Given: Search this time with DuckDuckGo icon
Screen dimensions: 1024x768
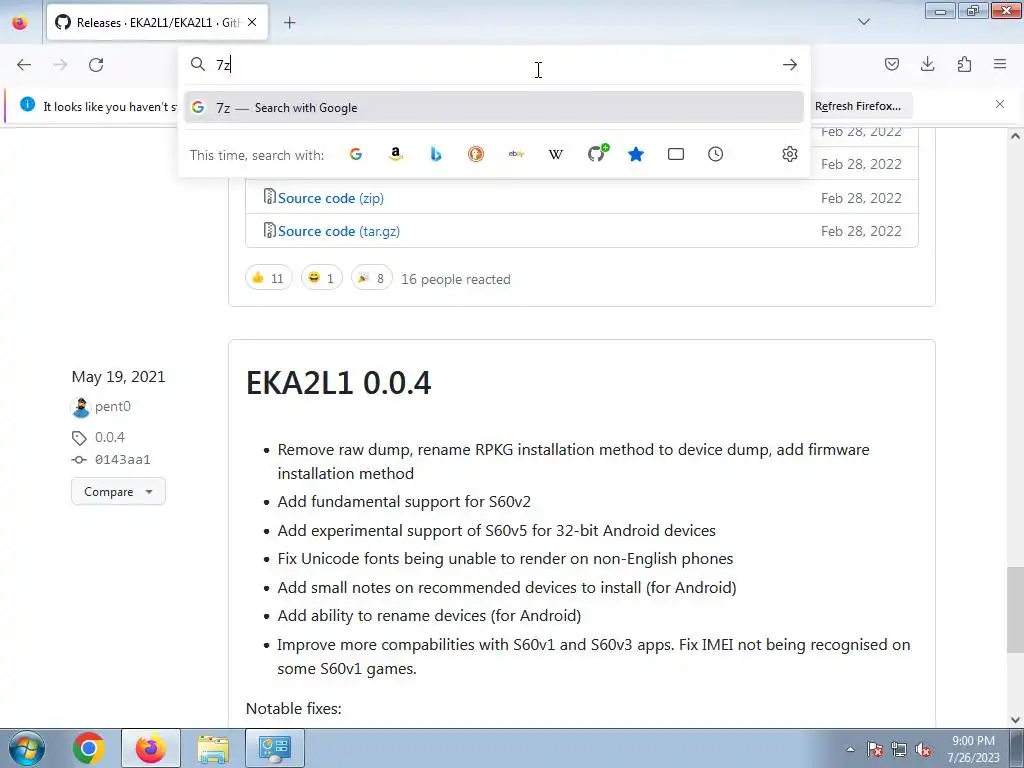Looking at the screenshot, I should point(475,154).
